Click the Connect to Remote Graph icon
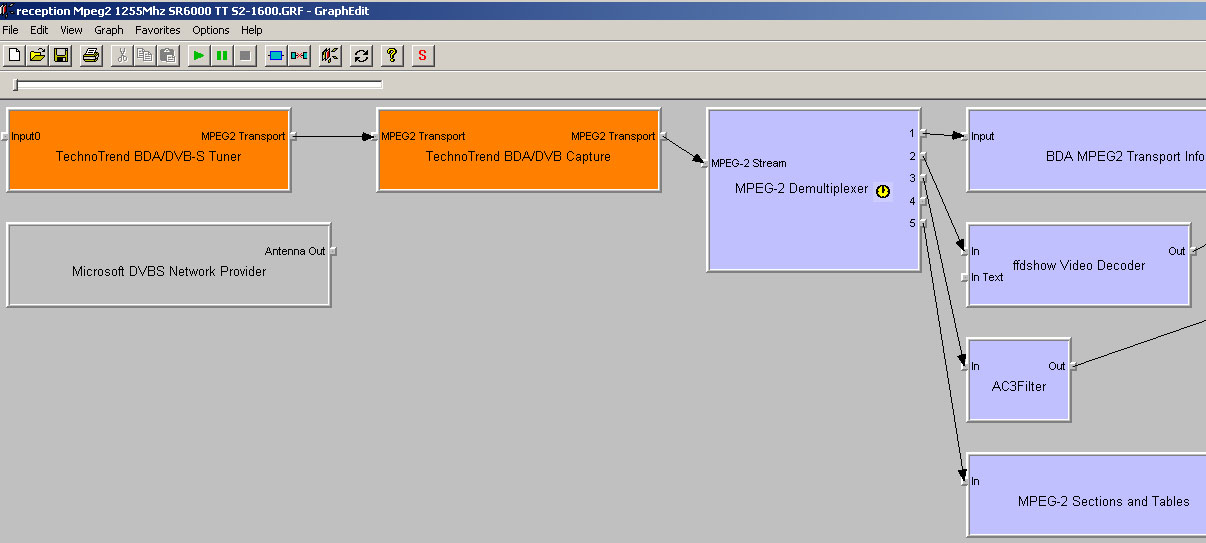Image resolution: width=1206 pixels, height=543 pixels. [x=330, y=56]
